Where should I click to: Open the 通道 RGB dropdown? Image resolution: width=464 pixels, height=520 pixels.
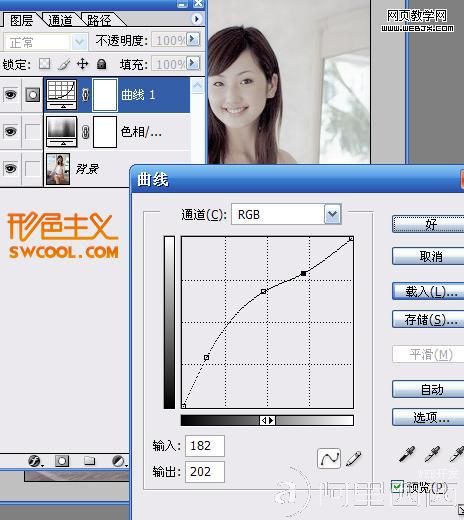pos(333,214)
